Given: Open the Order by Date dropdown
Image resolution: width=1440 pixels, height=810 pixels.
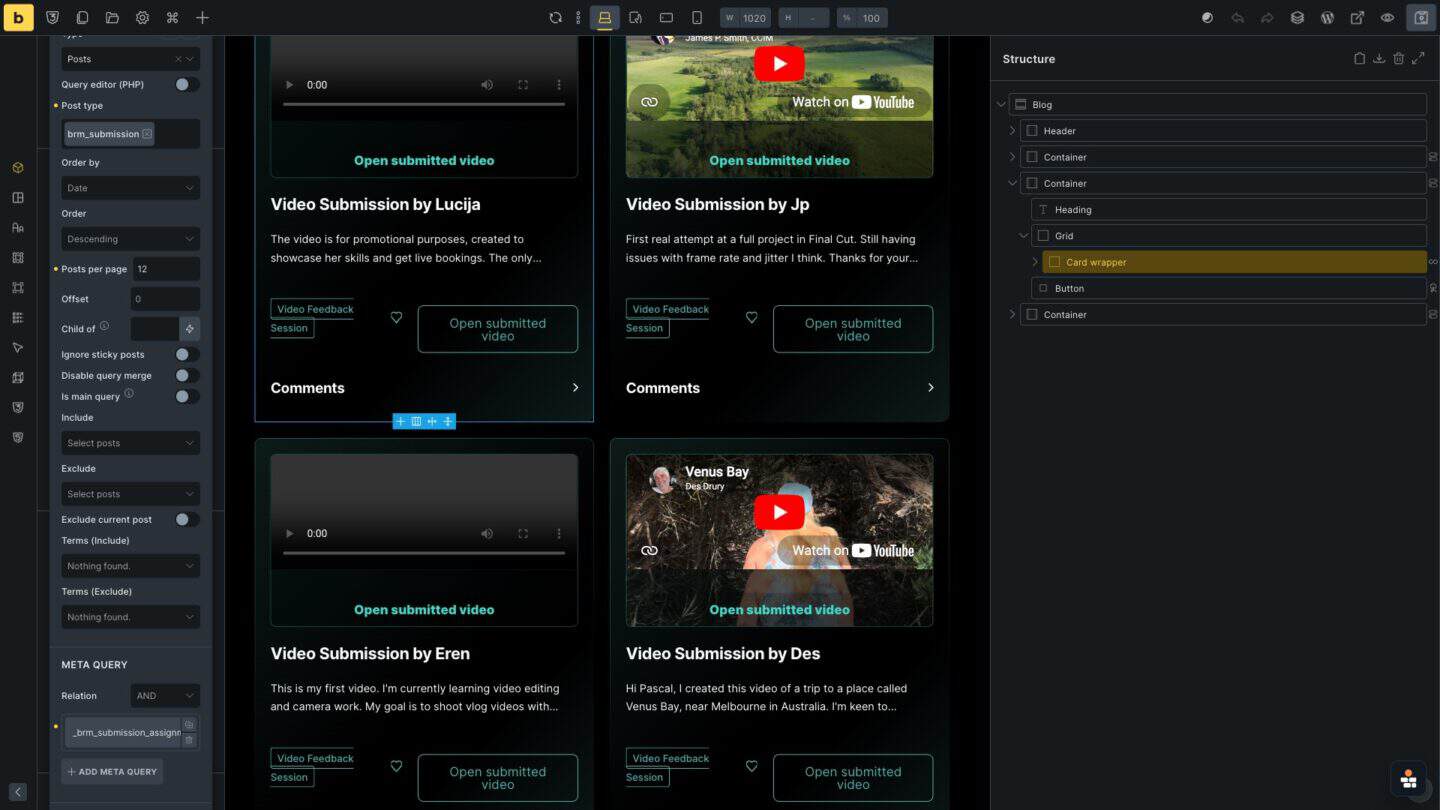Looking at the screenshot, I should [131, 188].
